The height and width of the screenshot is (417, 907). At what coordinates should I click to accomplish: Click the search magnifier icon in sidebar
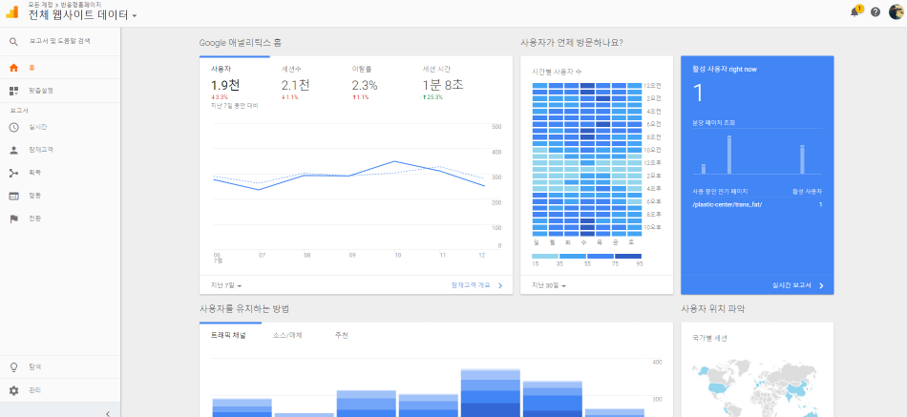tap(14, 42)
